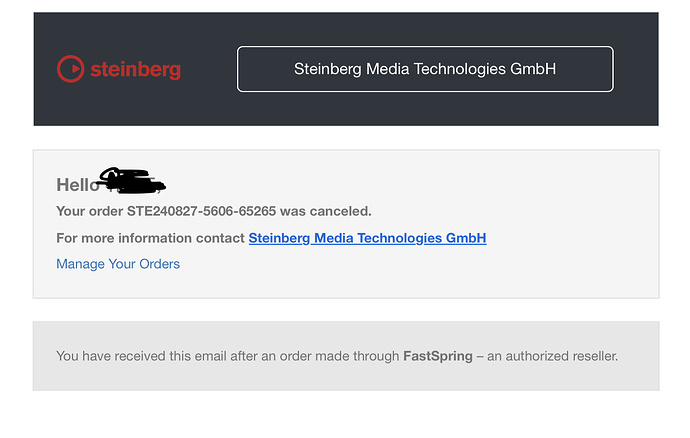This screenshot has width=690, height=438.
Task: Click the red steinberg wordmark text
Action: [135, 69]
